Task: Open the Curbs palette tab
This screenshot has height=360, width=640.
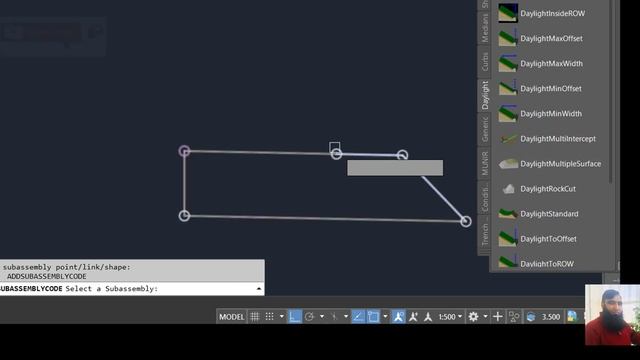Action: pos(484,61)
